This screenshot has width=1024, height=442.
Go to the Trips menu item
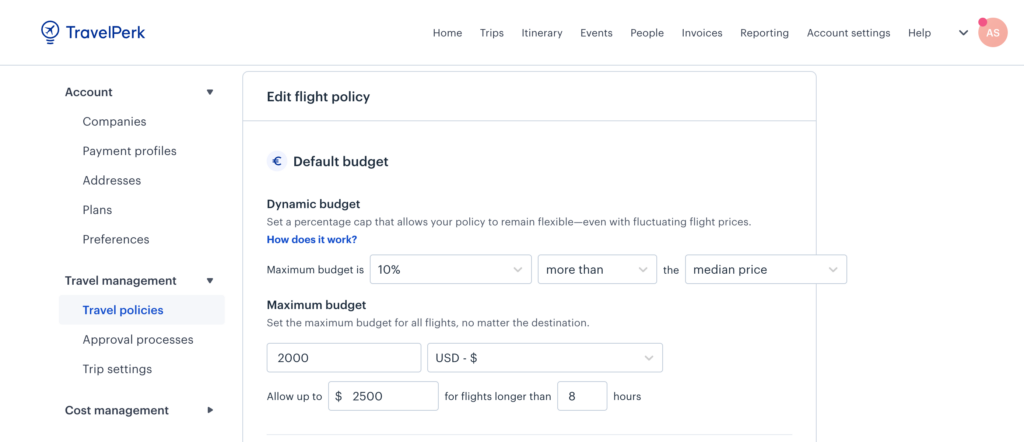[492, 33]
